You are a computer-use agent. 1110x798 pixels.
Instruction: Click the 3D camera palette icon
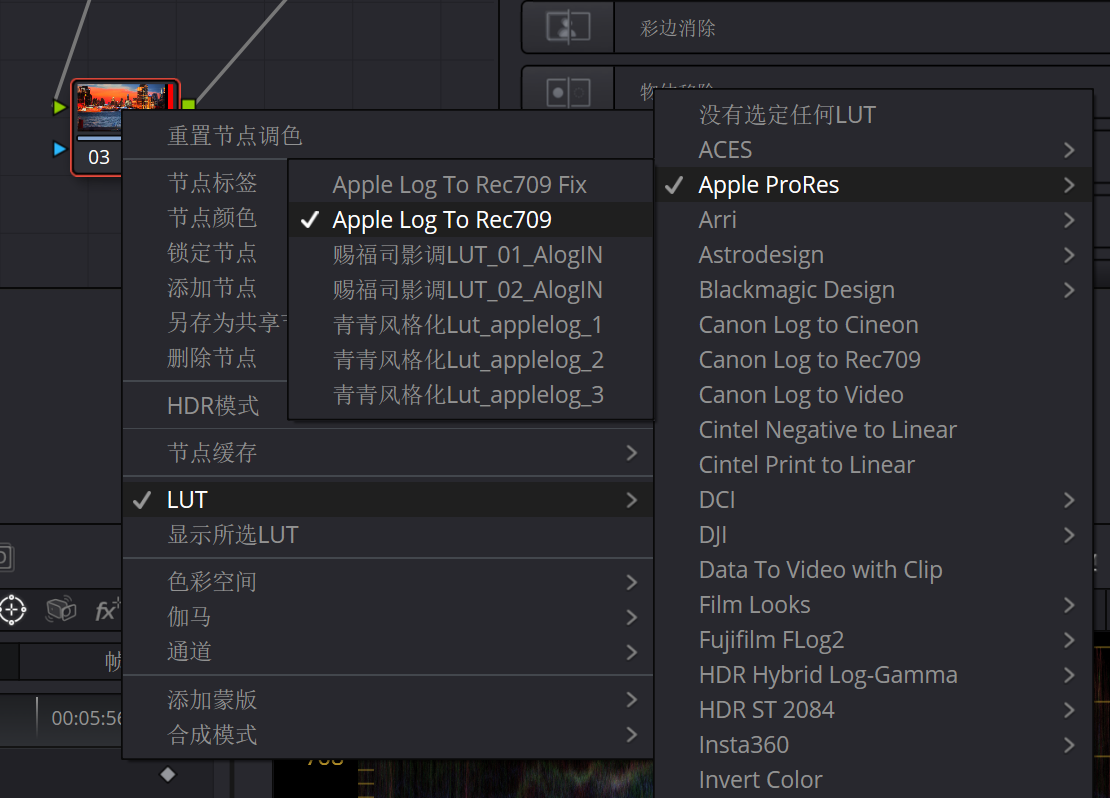click(61, 609)
